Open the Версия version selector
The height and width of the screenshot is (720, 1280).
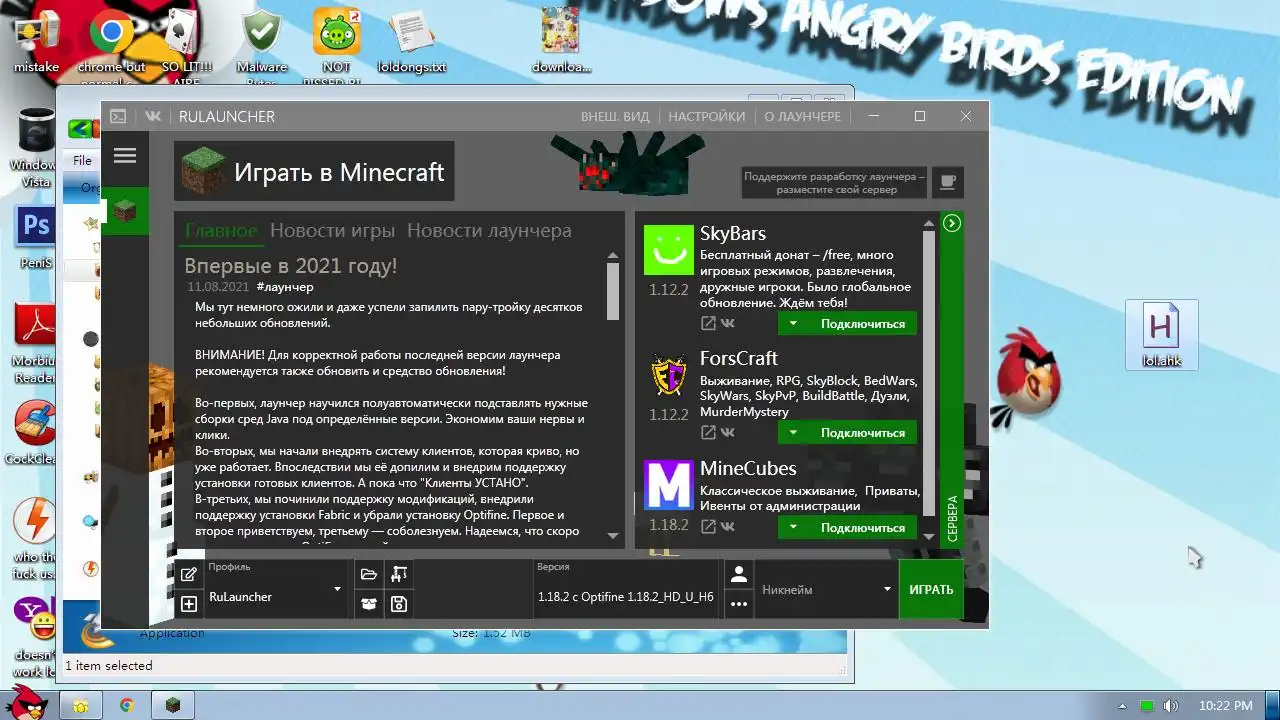[627, 589]
